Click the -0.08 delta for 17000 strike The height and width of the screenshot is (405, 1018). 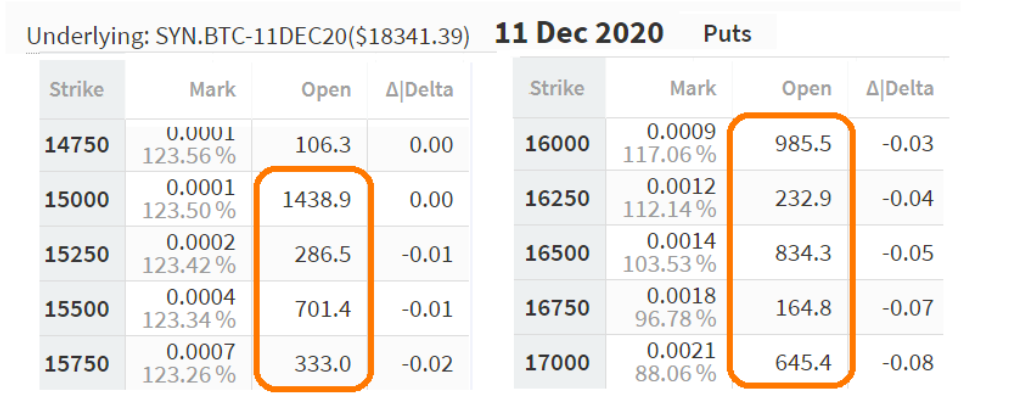(908, 362)
